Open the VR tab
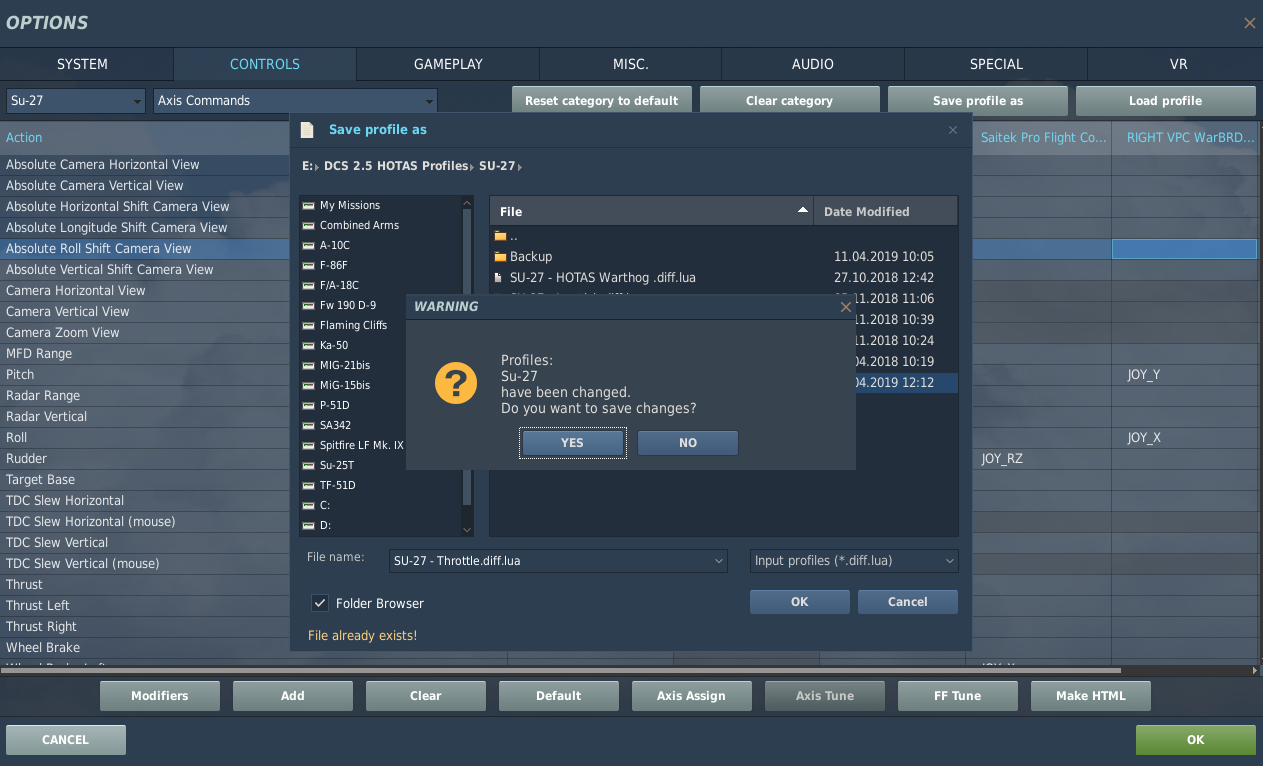This screenshot has height=766, width=1263. 1178,64
